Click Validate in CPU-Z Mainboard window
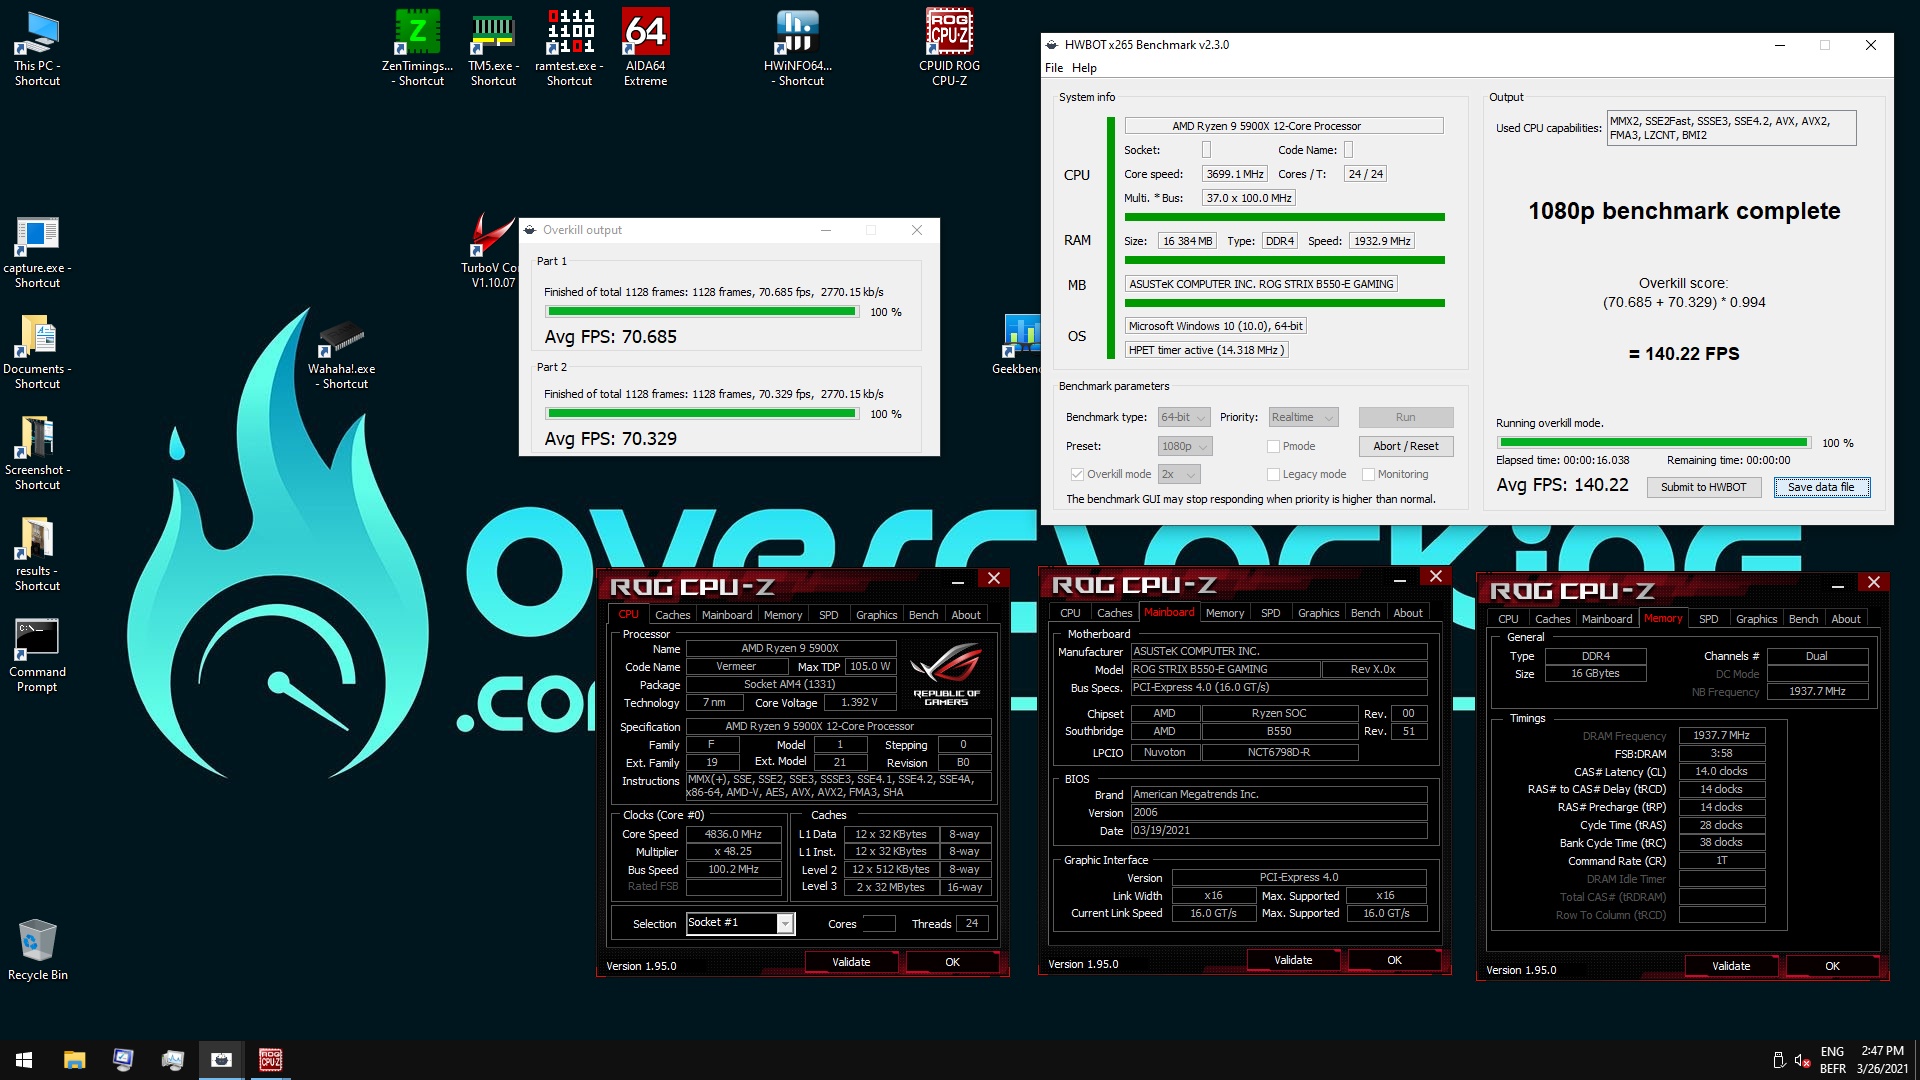 [x=1293, y=960]
